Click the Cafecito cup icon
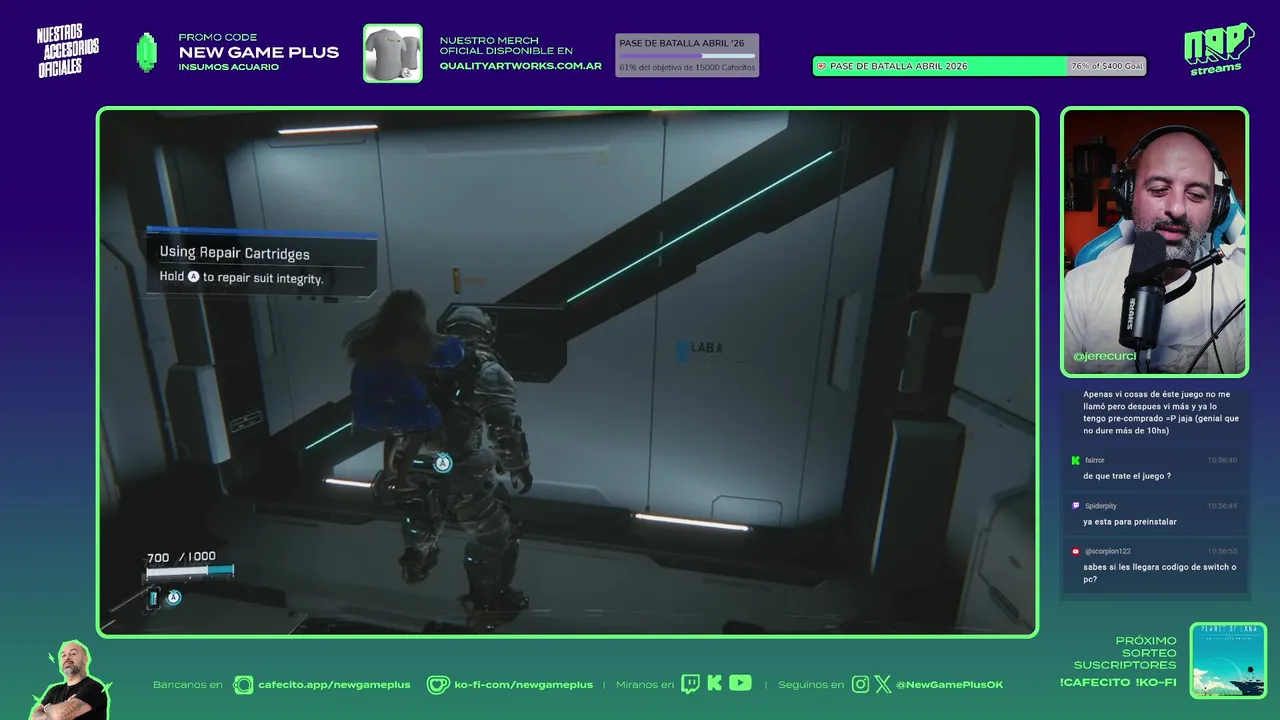 pyautogui.click(x=243, y=684)
